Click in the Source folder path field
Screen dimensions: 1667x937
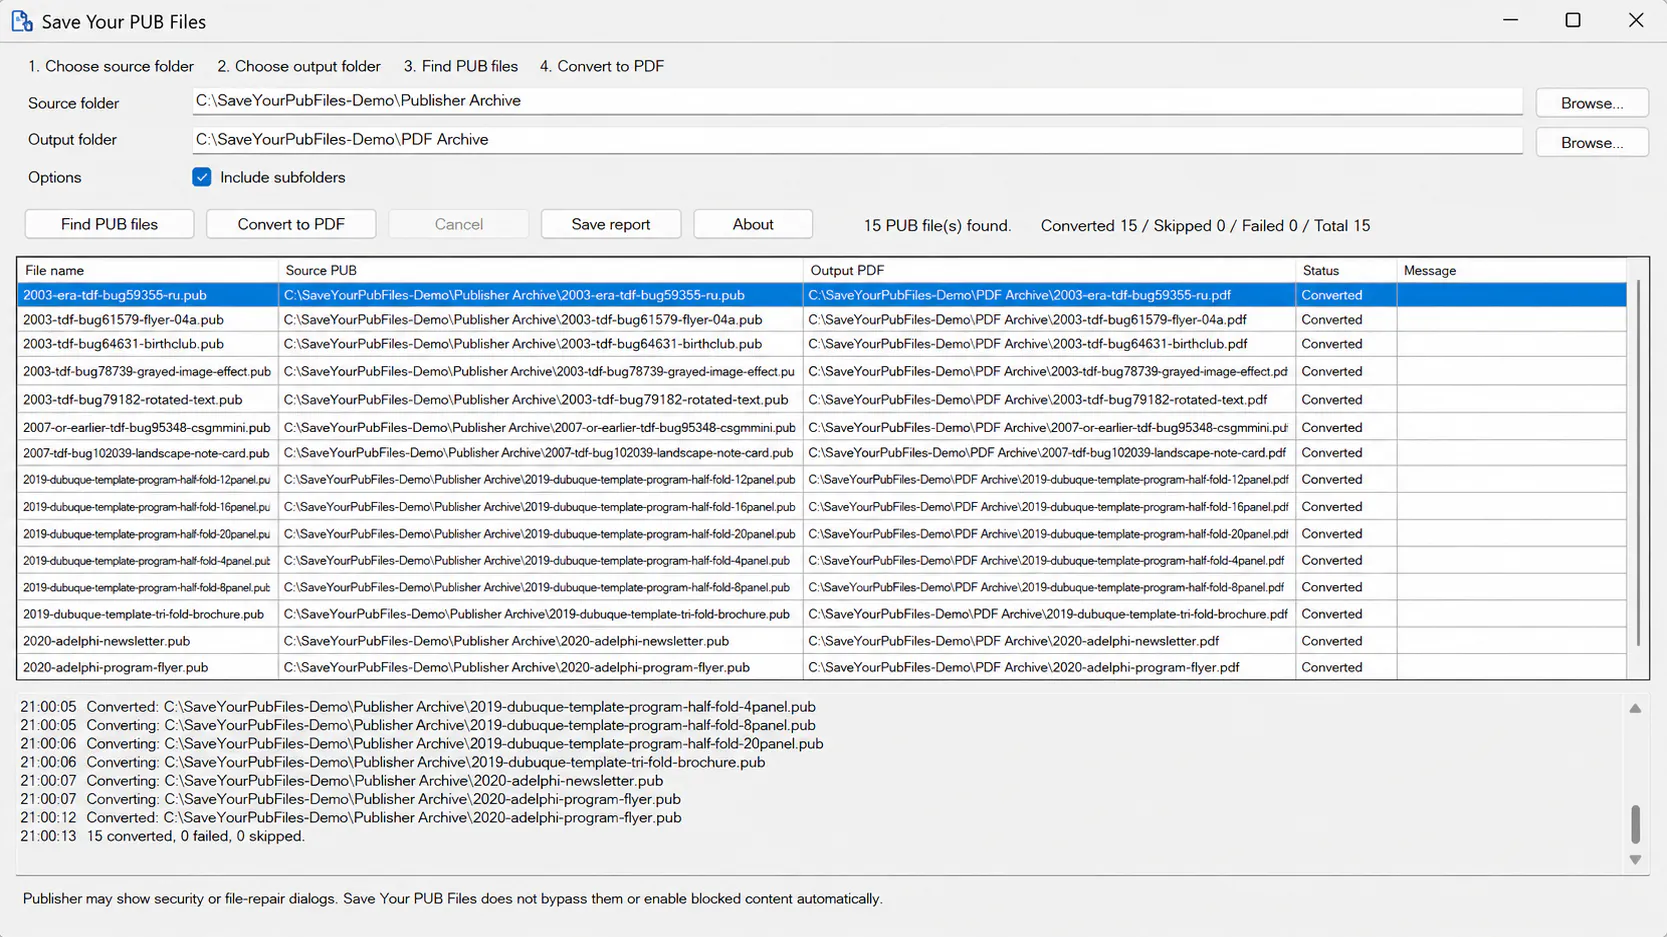857,101
